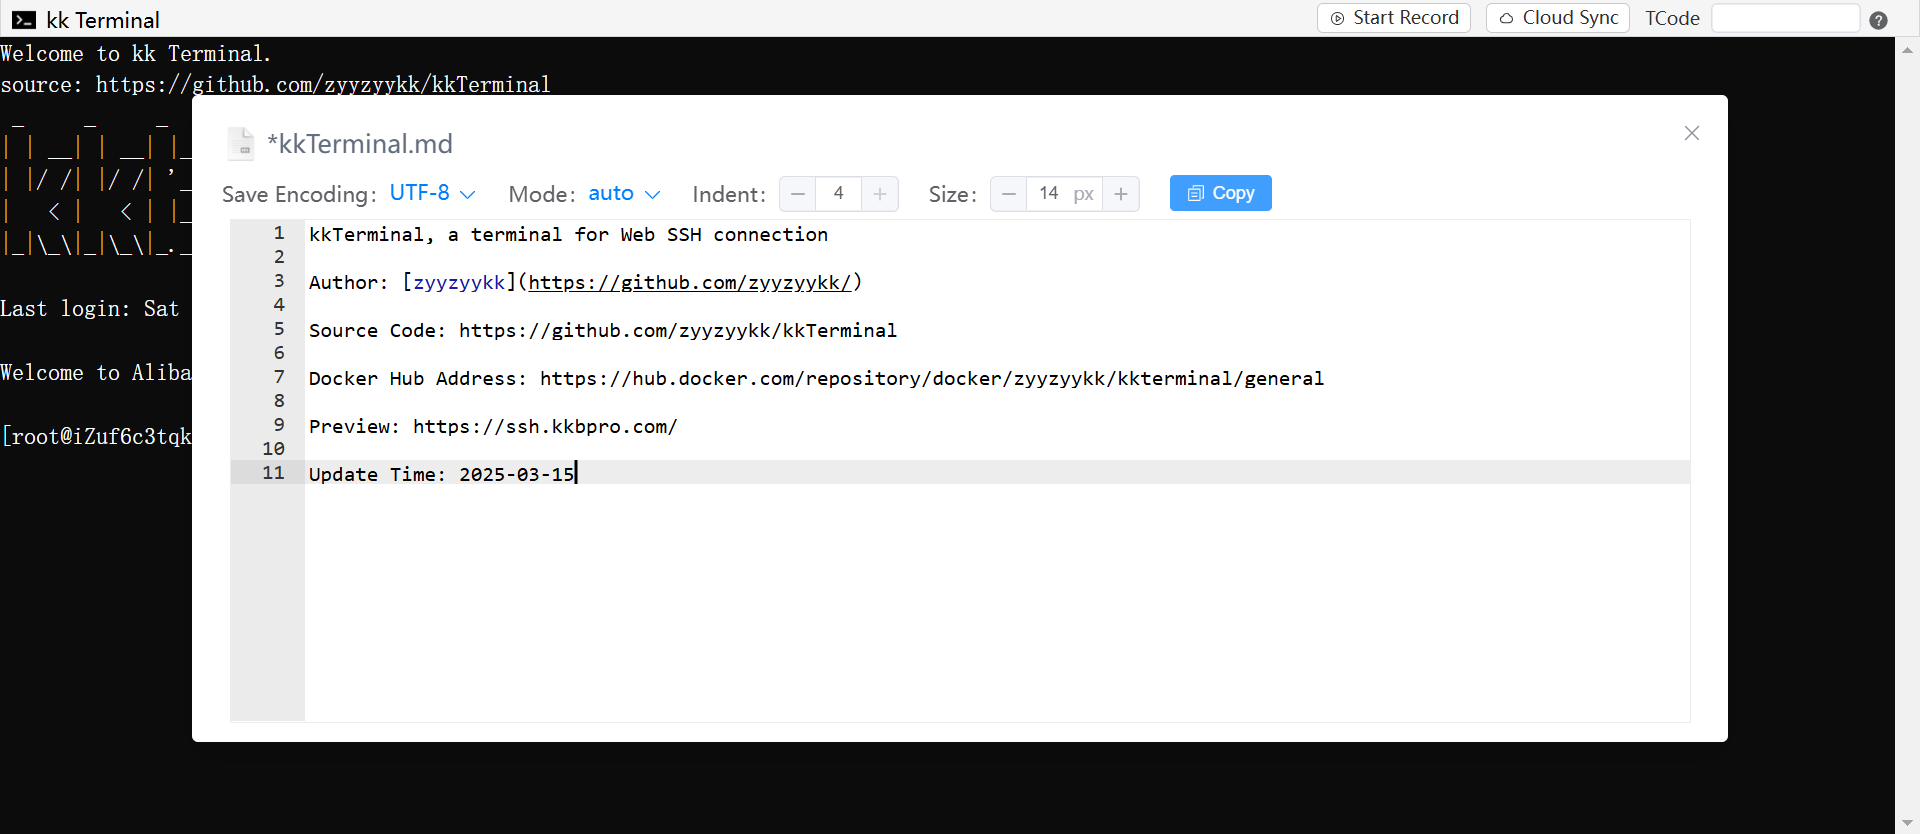
Task: Copy the file contents with Copy button
Action: click(x=1220, y=194)
